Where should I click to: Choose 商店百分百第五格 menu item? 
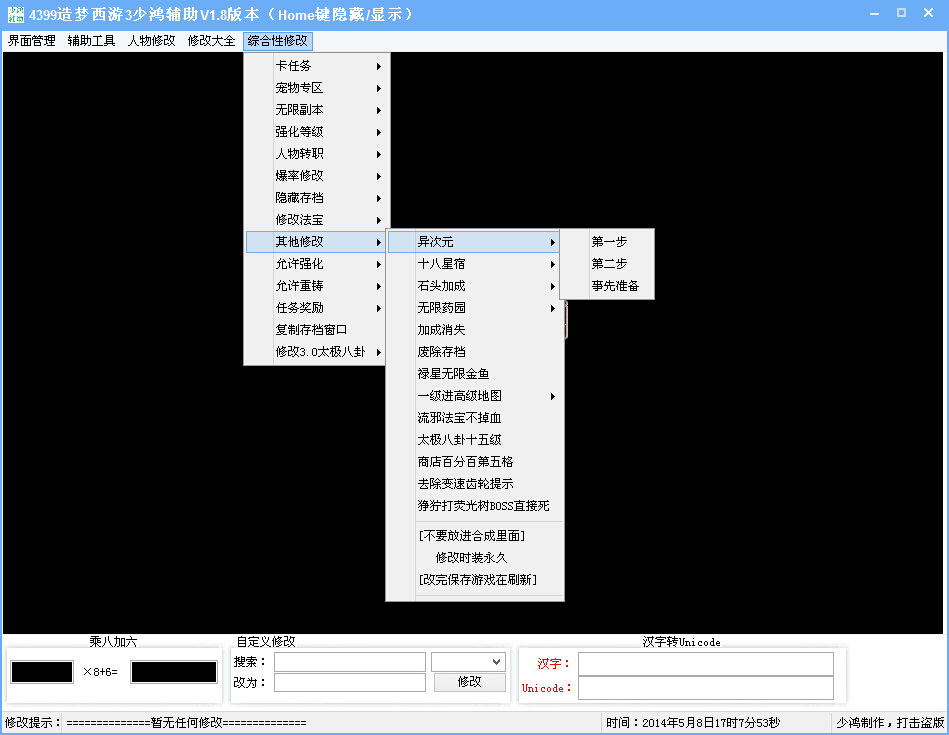pyautogui.click(x=474, y=462)
